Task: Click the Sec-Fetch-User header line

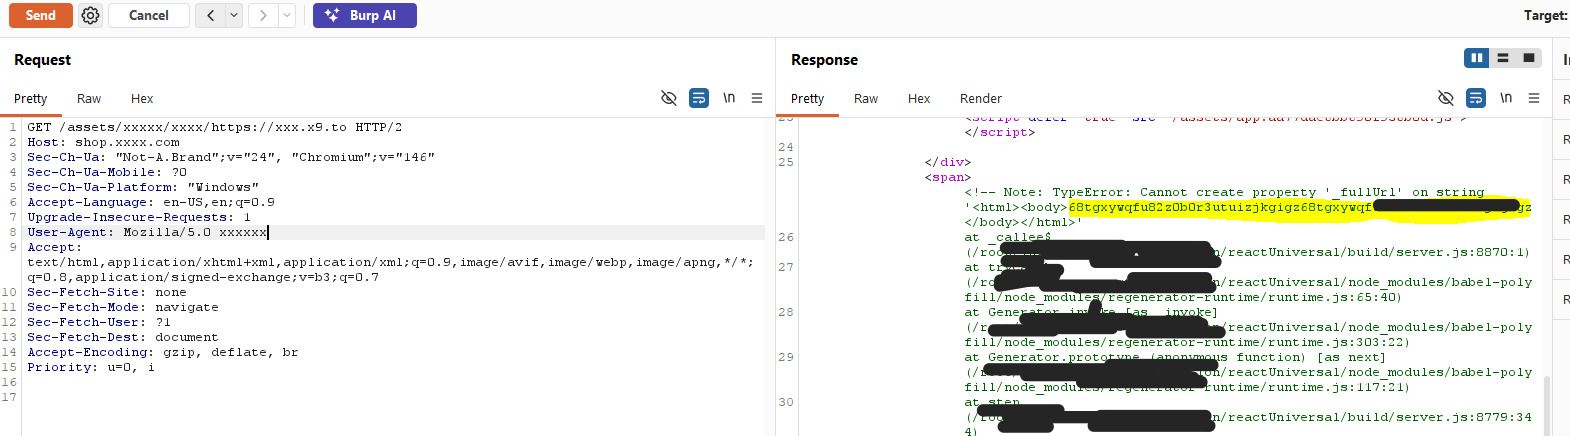Action: (99, 322)
